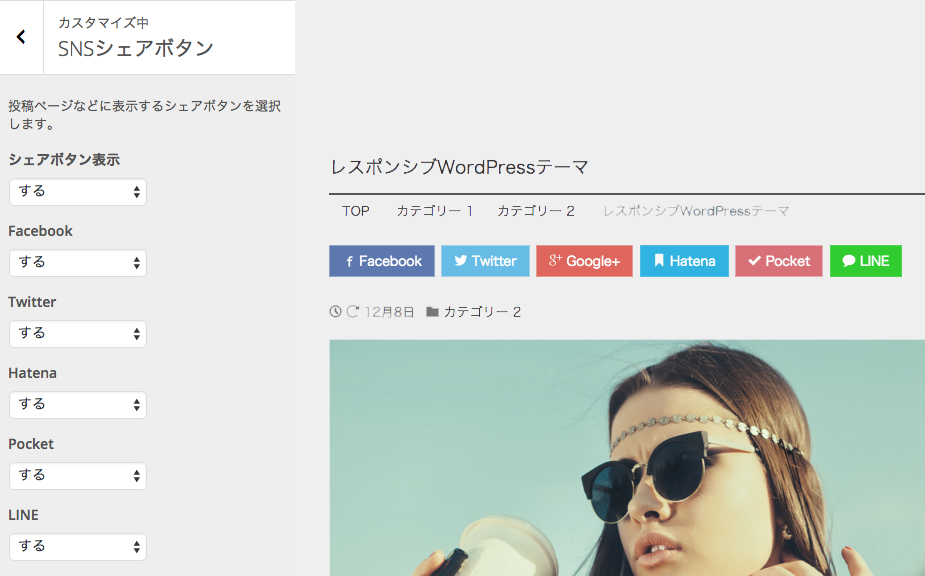Image resolution: width=925 pixels, height=576 pixels.
Task: Click the シェアボタン表示 label
Action: coord(64,160)
